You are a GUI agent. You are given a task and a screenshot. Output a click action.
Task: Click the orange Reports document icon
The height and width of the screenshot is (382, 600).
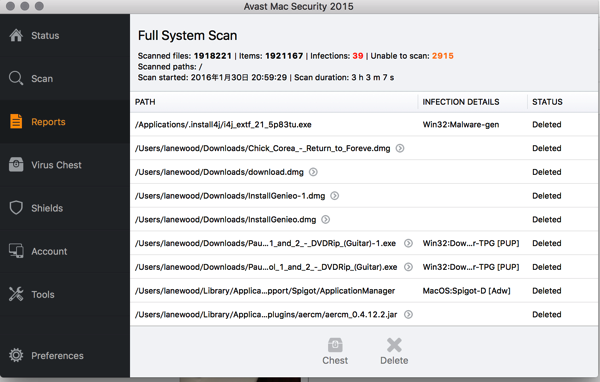pyautogui.click(x=16, y=121)
